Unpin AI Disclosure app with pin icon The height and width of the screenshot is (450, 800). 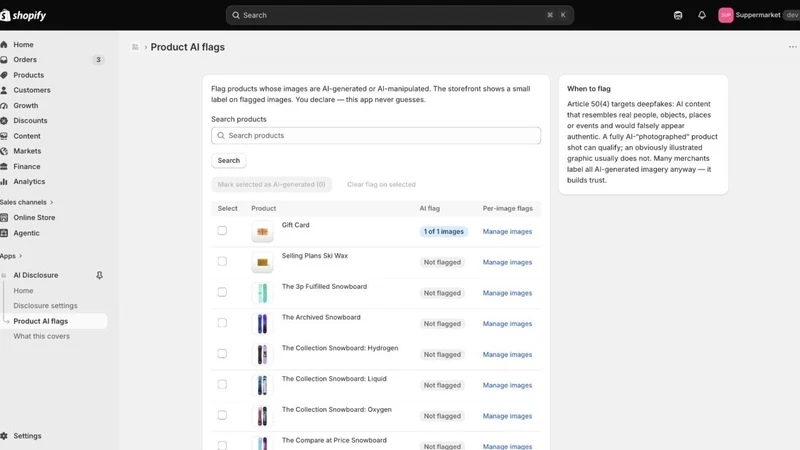click(x=99, y=275)
